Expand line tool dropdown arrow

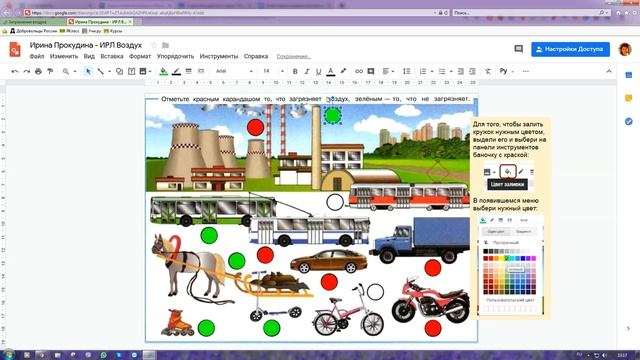109,72
